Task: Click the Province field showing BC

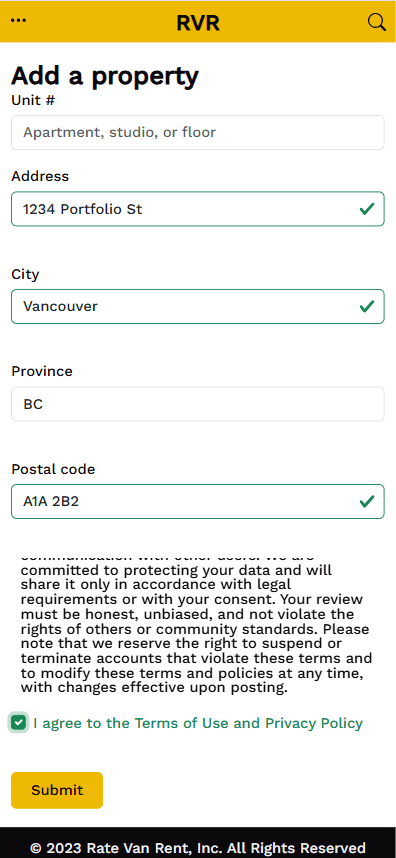Action: 198,404
